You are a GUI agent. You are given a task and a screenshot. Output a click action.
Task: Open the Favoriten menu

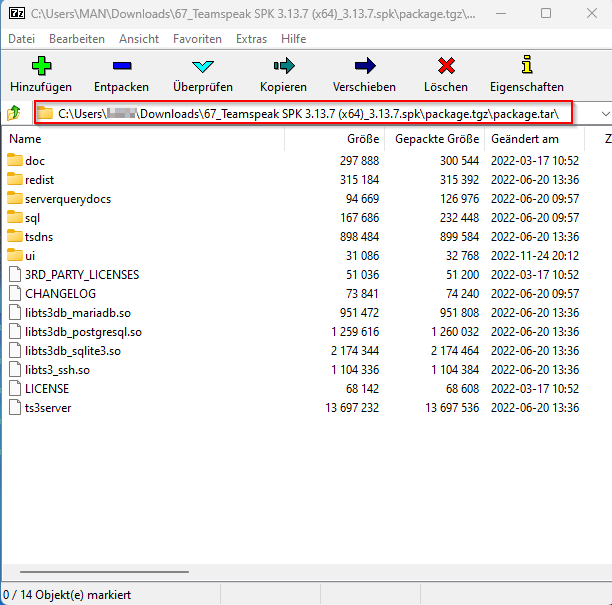[197, 38]
